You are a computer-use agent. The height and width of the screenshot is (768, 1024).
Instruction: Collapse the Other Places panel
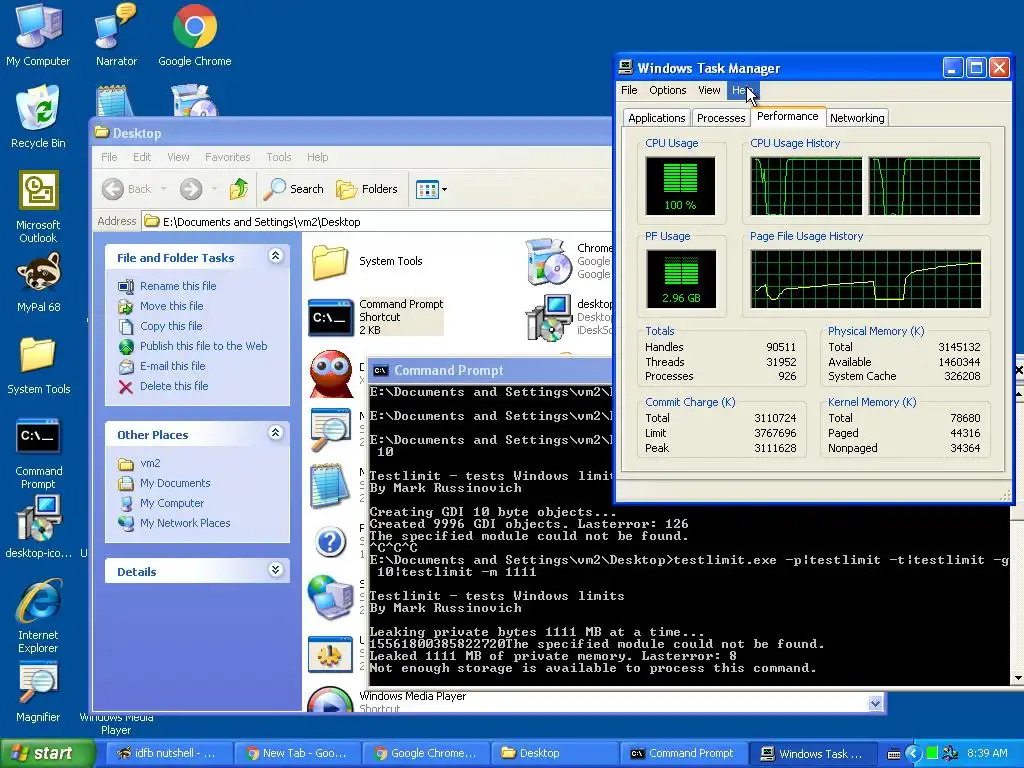[x=276, y=432]
